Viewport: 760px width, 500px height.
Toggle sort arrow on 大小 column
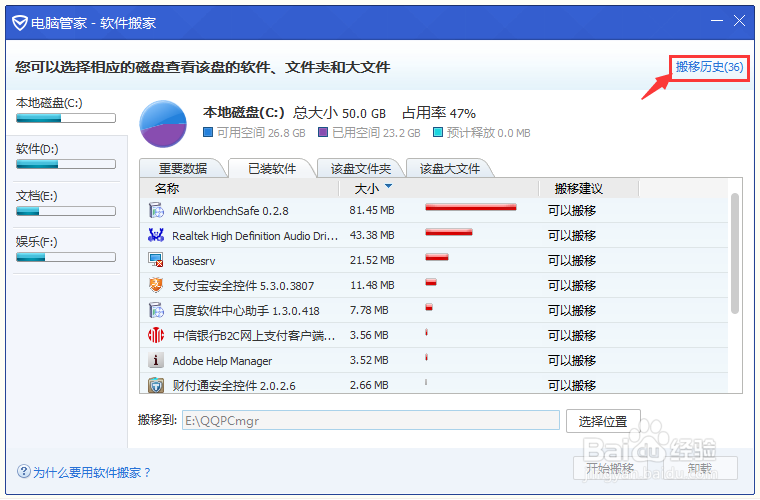tap(388, 187)
